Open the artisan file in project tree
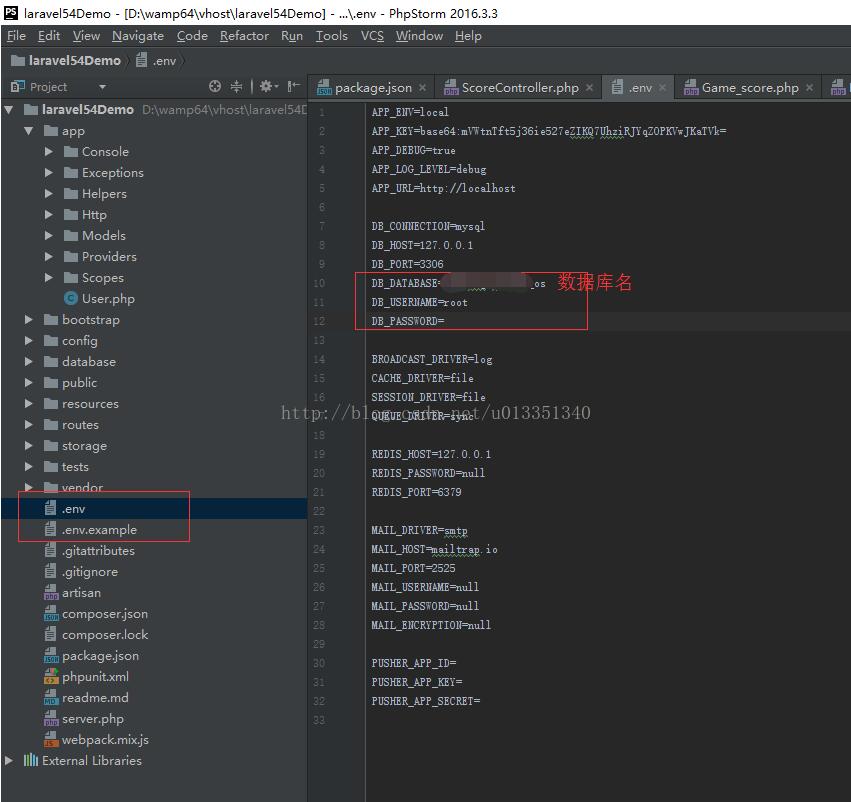Viewport: 851px width, 802px height. [81, 593]
